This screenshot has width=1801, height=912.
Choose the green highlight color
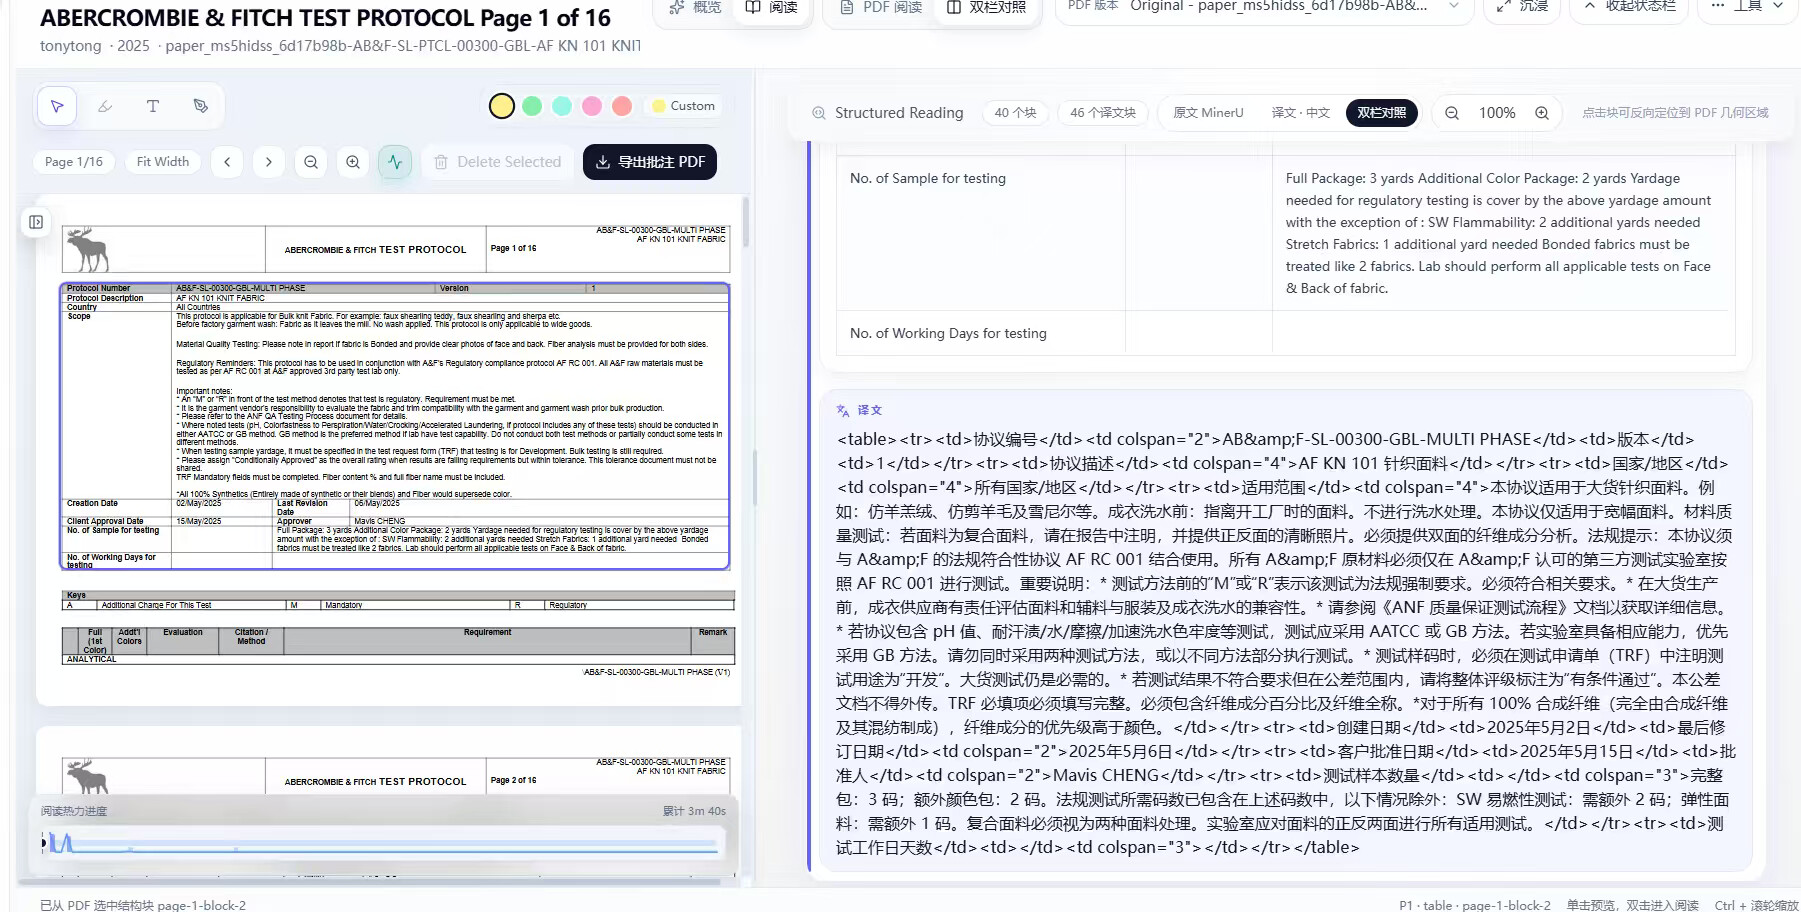tap(532, 106)
